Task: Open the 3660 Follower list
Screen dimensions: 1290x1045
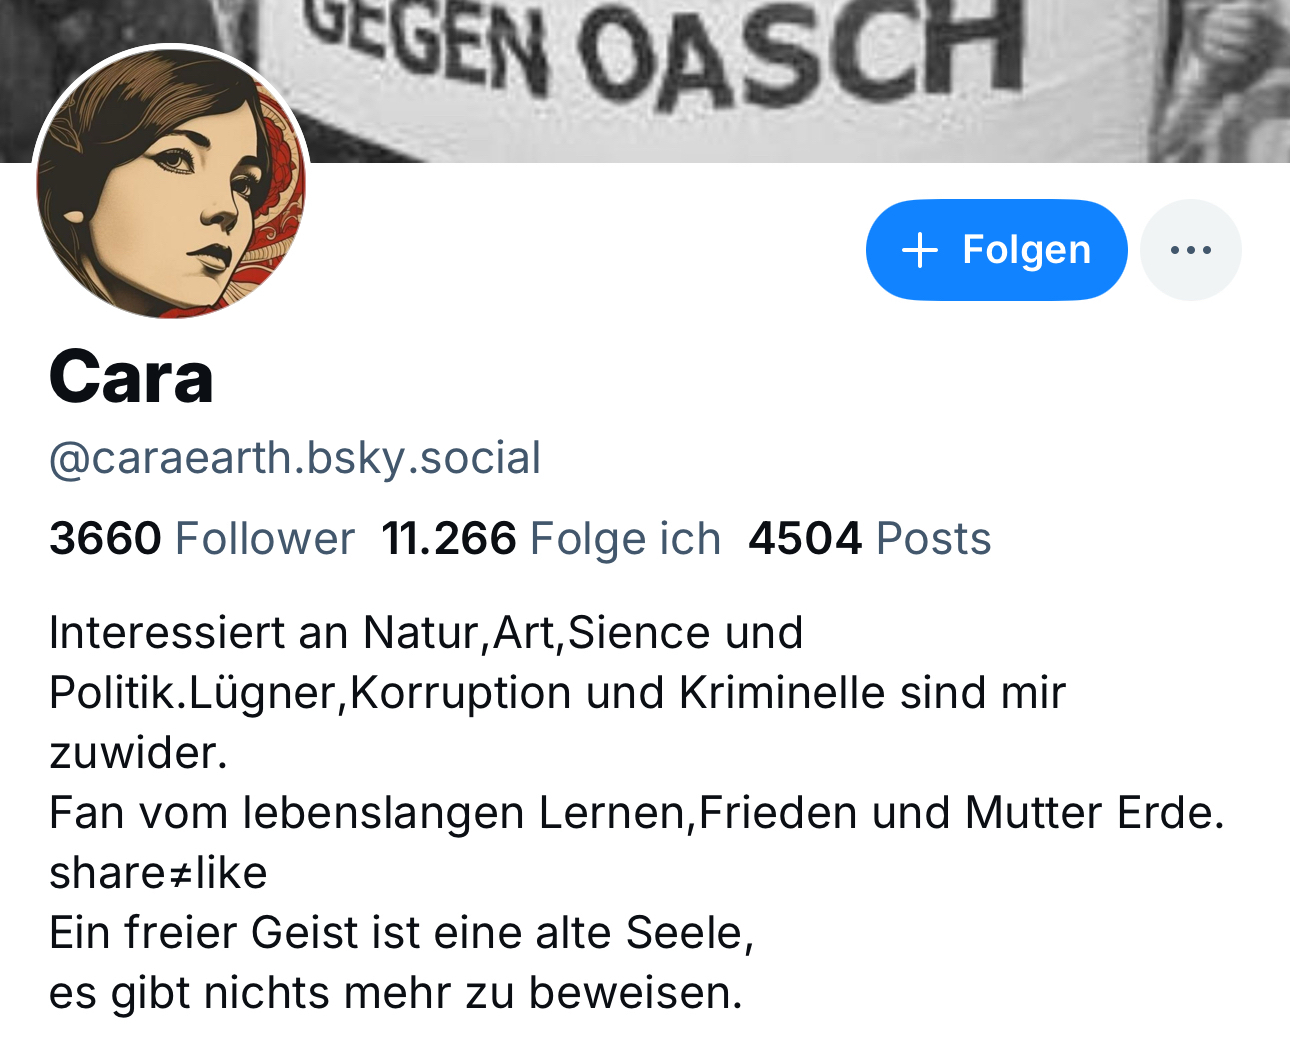Action: pos(202,538)
